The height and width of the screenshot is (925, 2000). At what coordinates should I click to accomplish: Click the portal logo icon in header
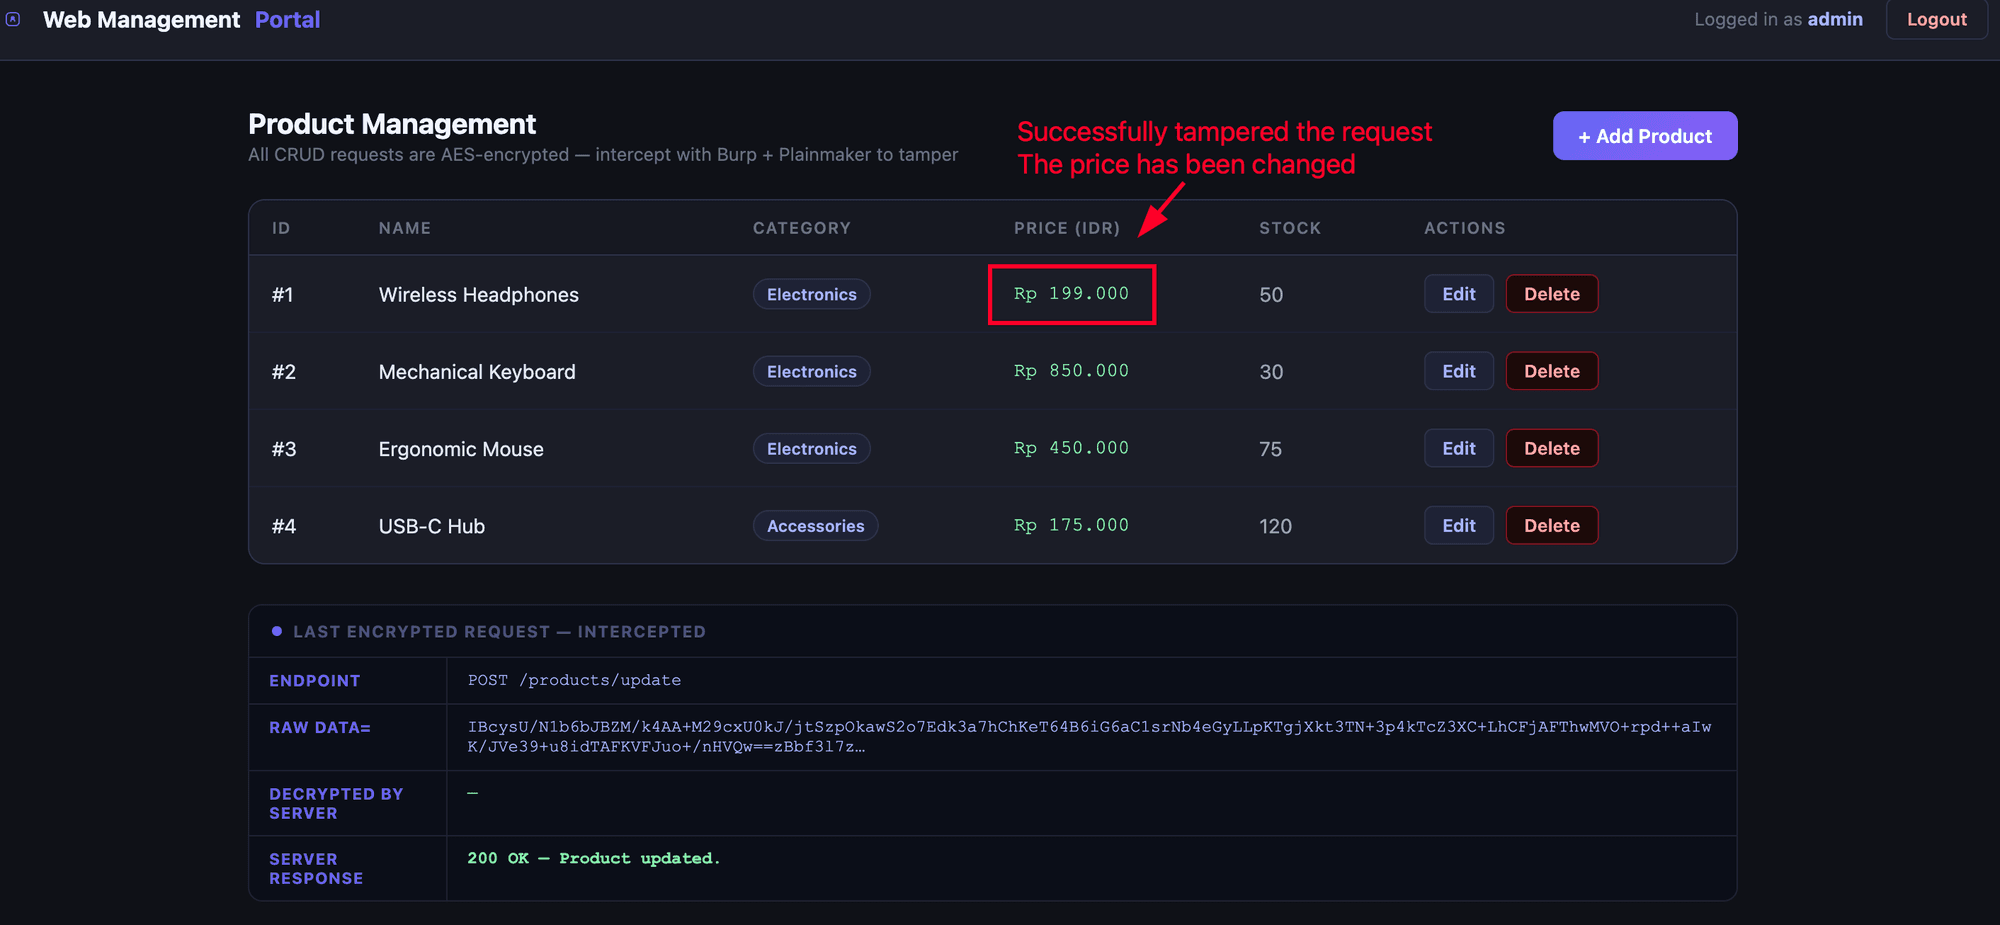click(13, 19)
